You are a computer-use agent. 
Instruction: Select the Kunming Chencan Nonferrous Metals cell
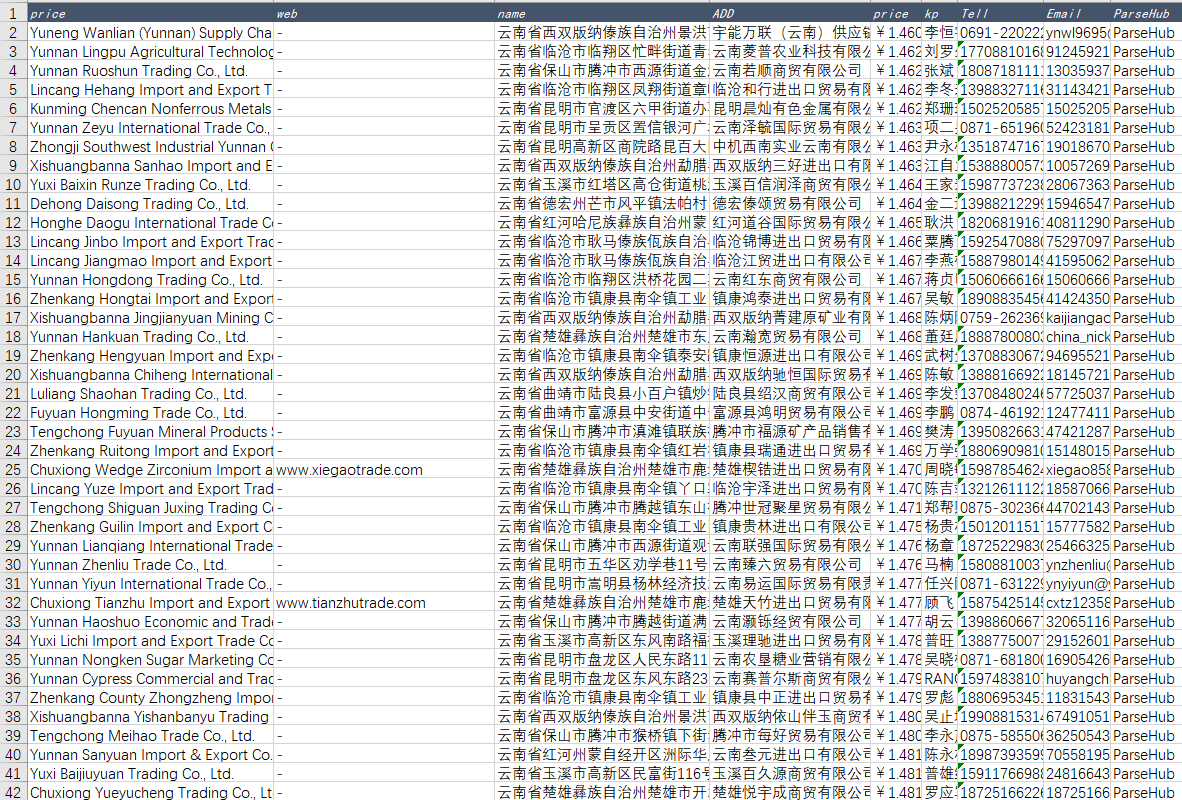click(x=150, y=109)
